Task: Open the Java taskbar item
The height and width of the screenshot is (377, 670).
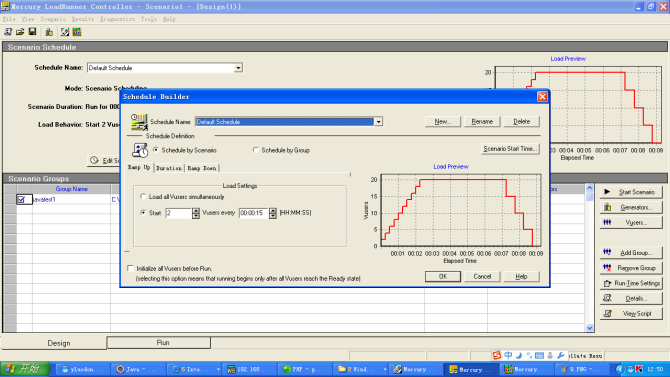Action: coord(137,369)
